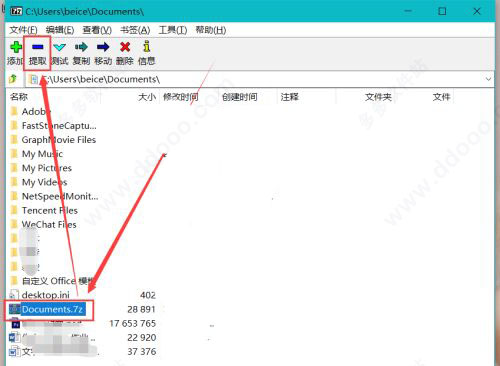Select the Documents.7z archive
The width and height of the screenshot is (500, 366).
52,309
